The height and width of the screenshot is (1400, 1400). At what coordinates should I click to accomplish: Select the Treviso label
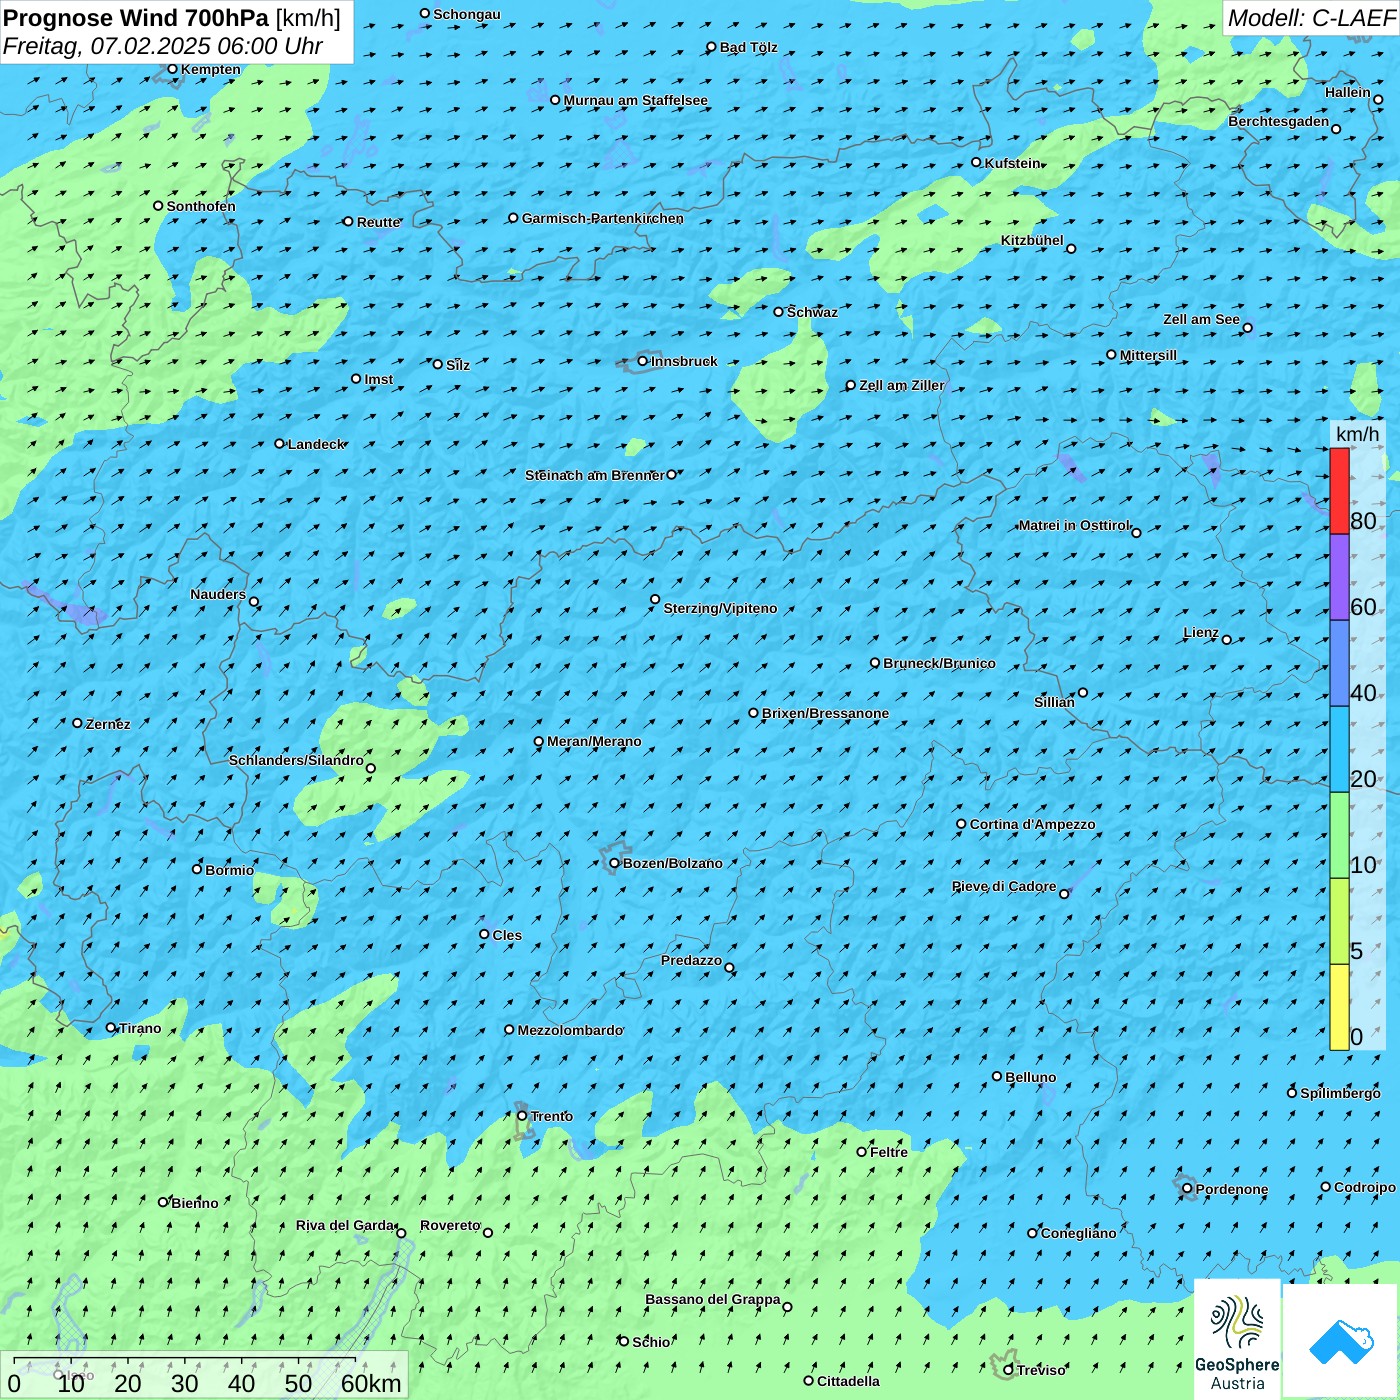pos(1041,1370)
